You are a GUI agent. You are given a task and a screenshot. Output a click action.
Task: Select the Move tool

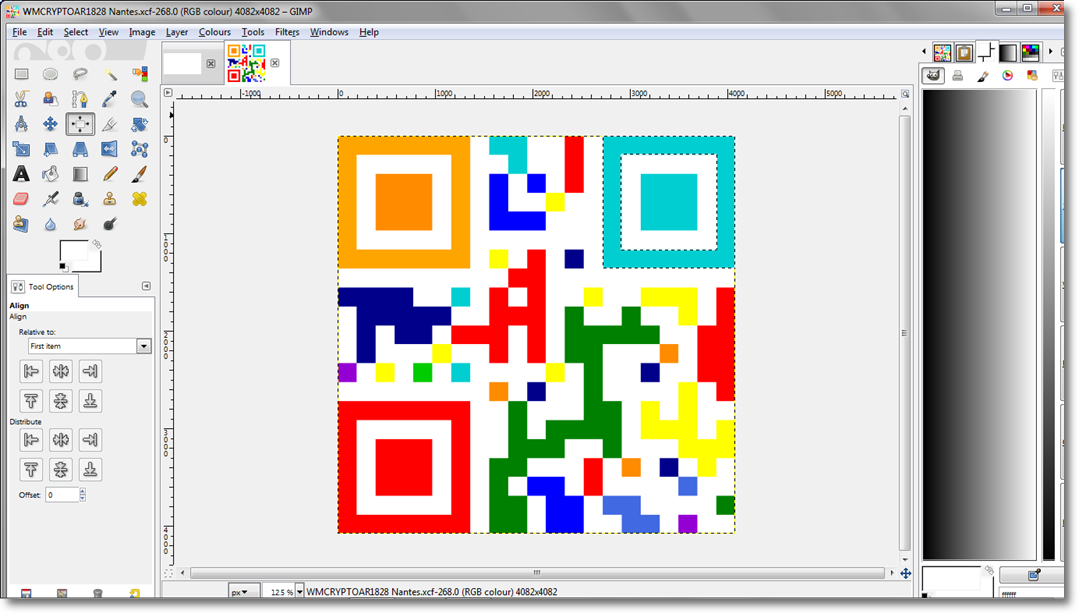pos(50,124)
